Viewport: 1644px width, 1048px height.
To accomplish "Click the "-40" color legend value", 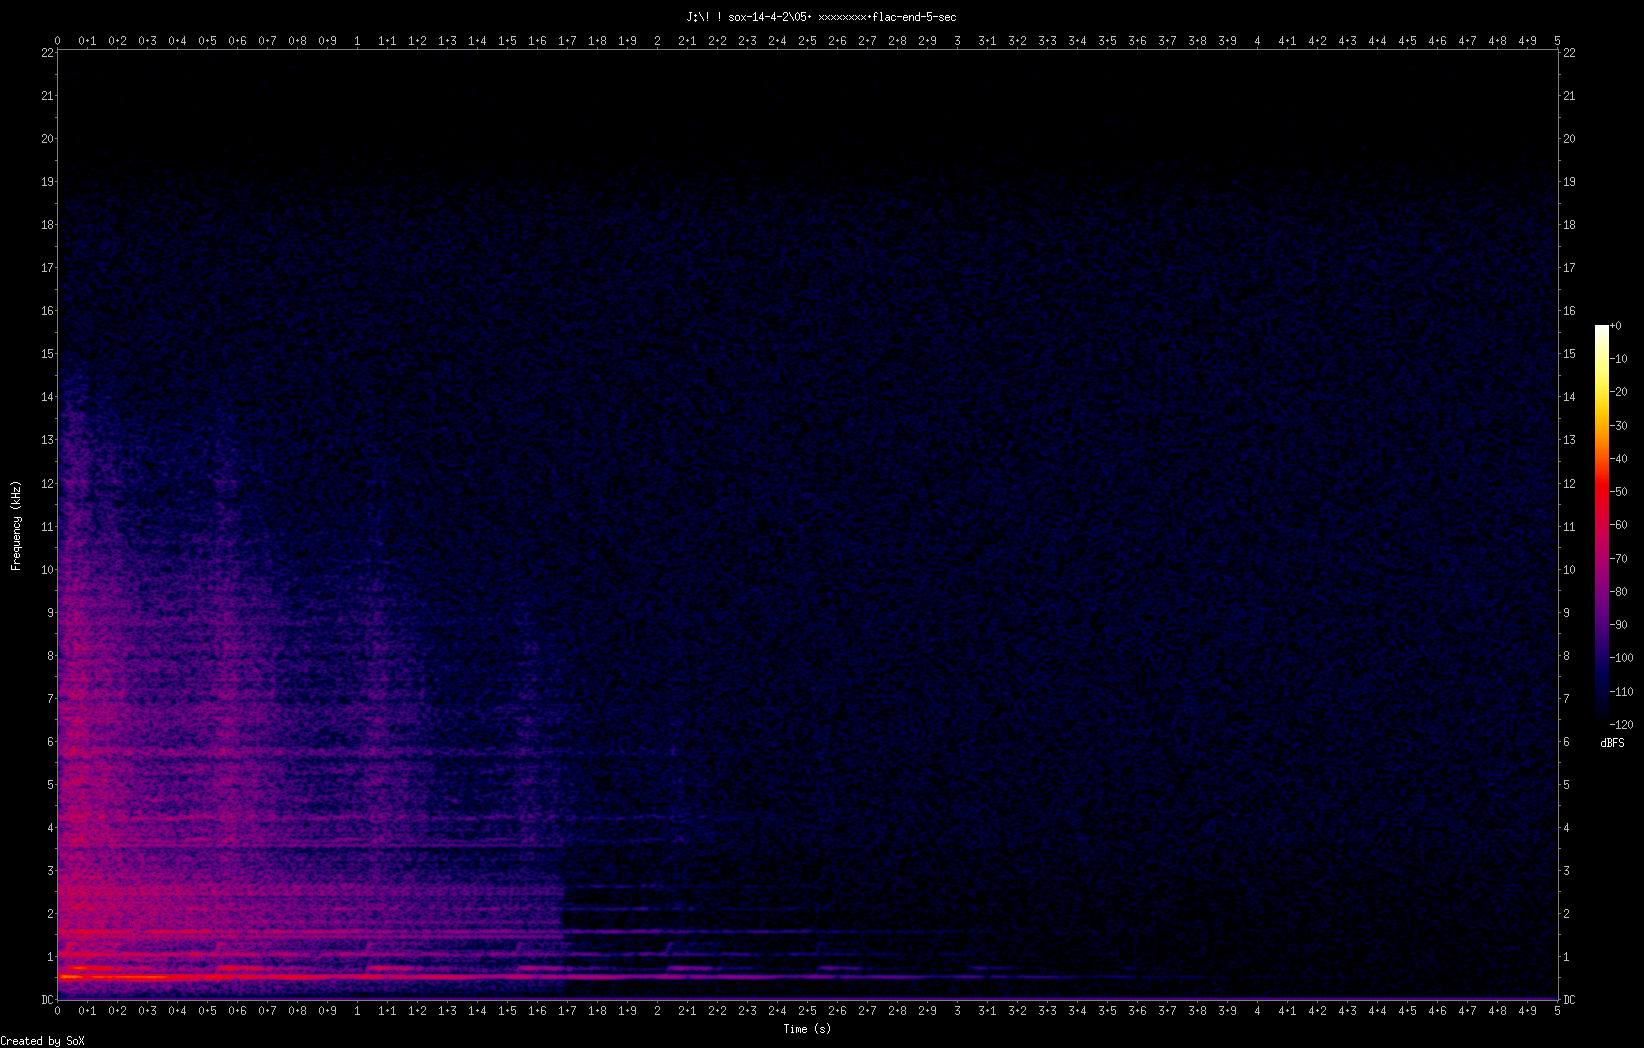I will tap(1619, 459).
